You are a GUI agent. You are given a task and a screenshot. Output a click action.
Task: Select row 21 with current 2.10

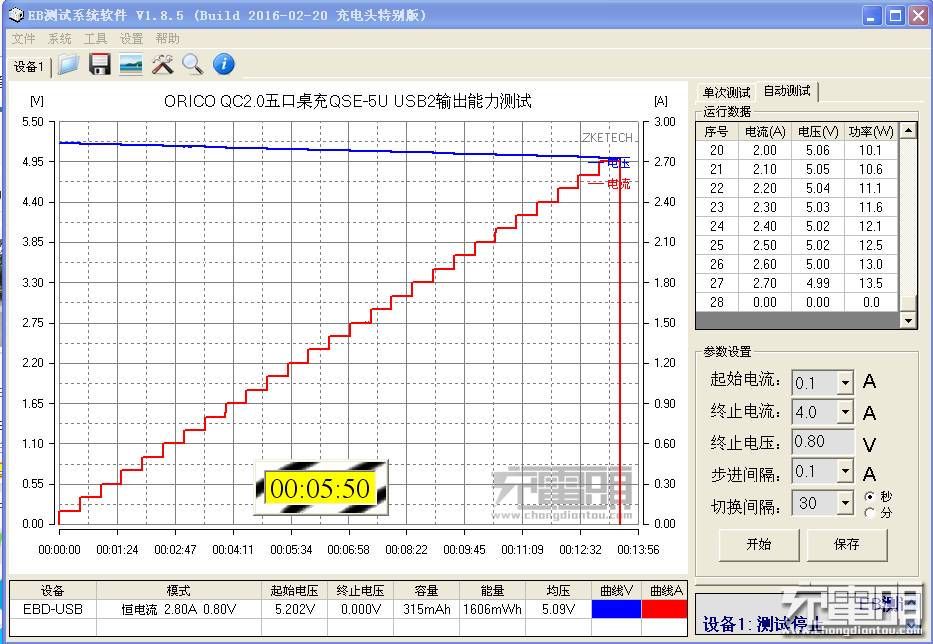[x=797, y=170]
